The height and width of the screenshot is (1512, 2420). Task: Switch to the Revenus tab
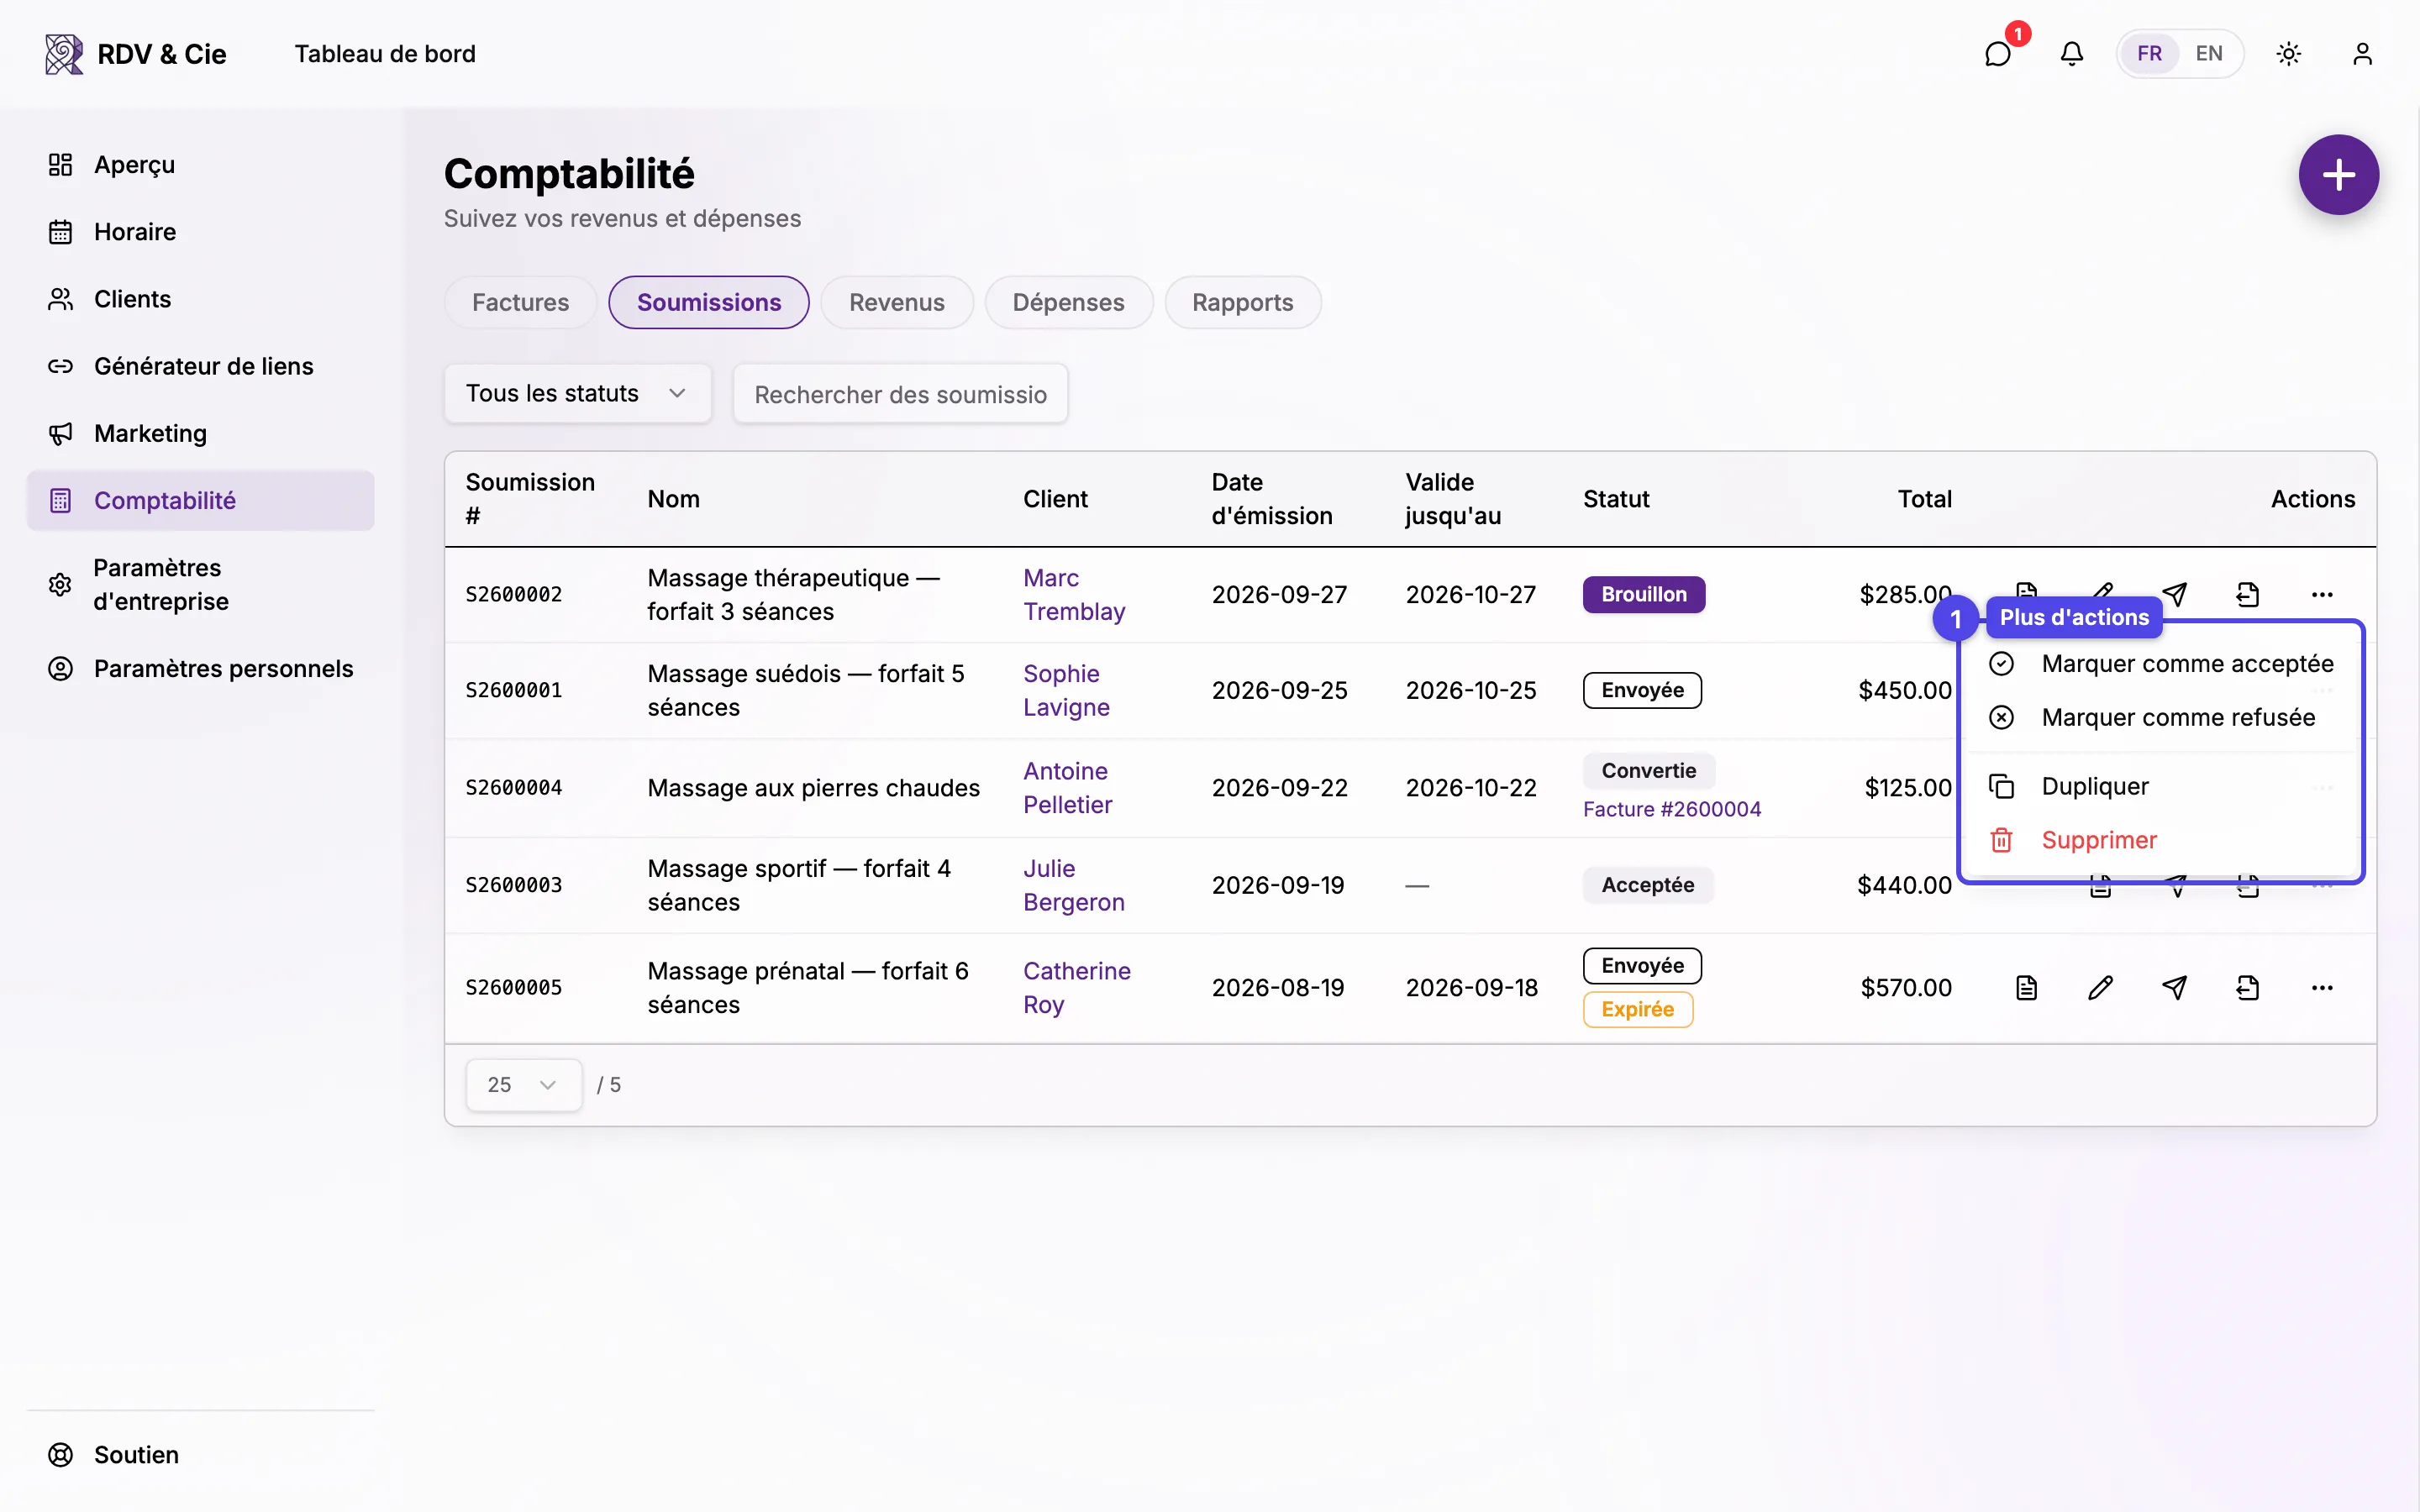pos(896,302)
